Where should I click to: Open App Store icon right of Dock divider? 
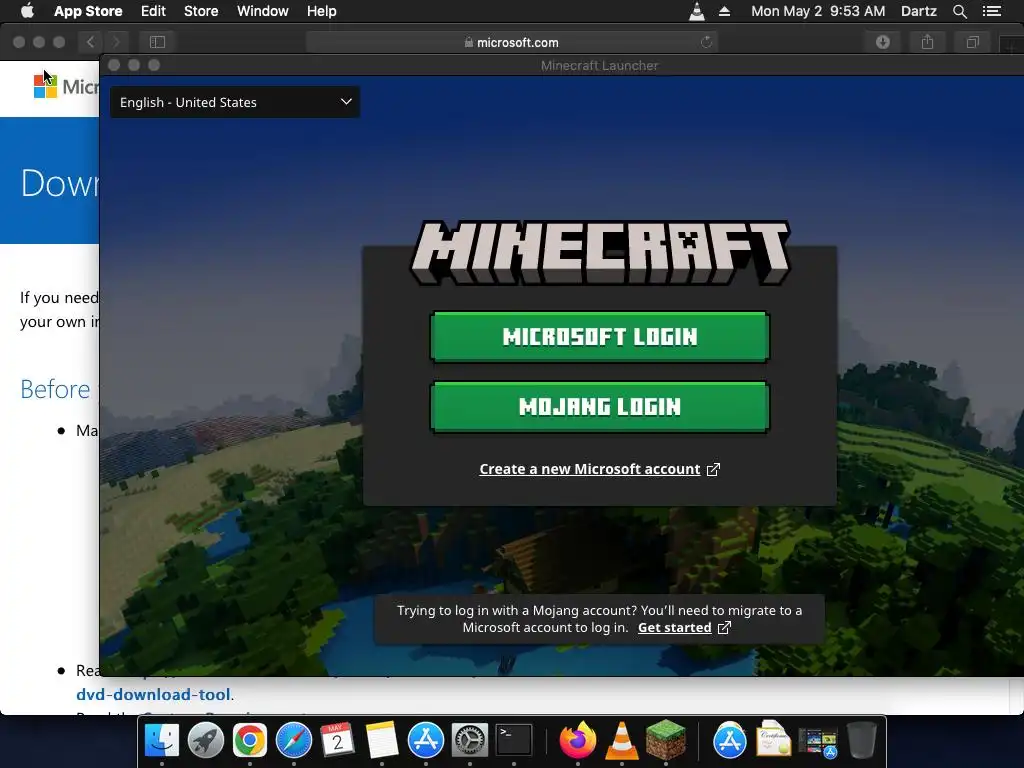pyautogui.click(x=729, y=741)
